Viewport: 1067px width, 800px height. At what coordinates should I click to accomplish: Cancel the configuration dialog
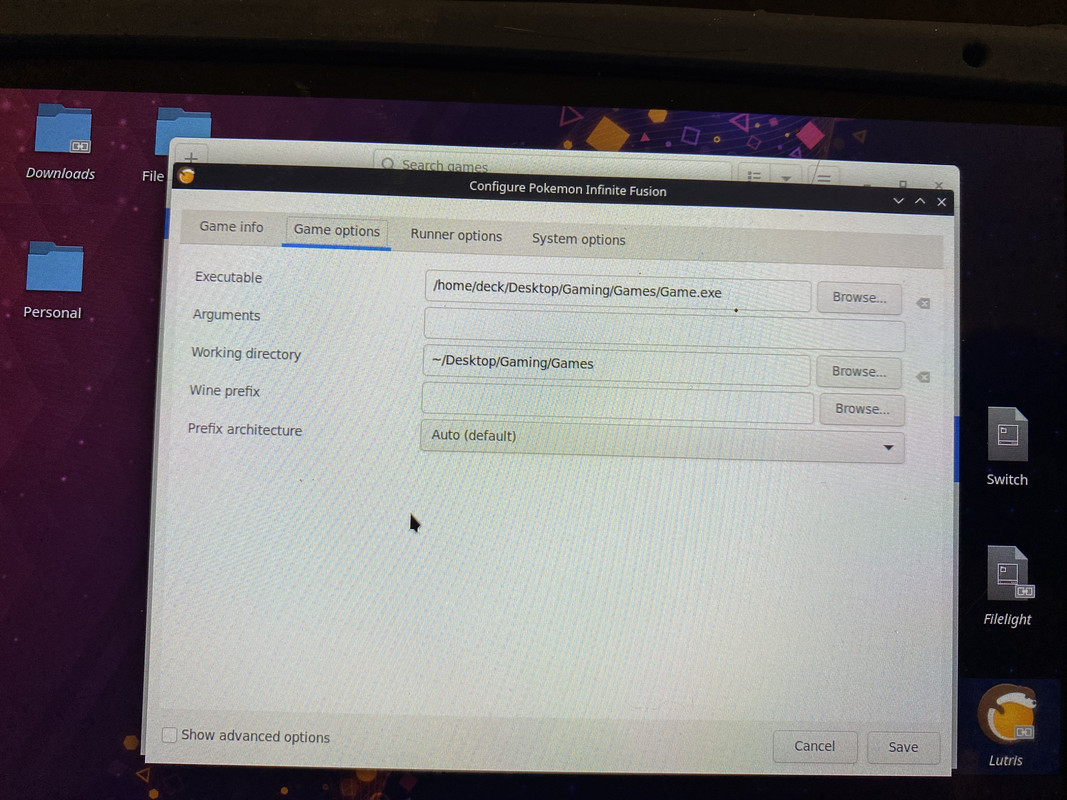click(815, 746)
